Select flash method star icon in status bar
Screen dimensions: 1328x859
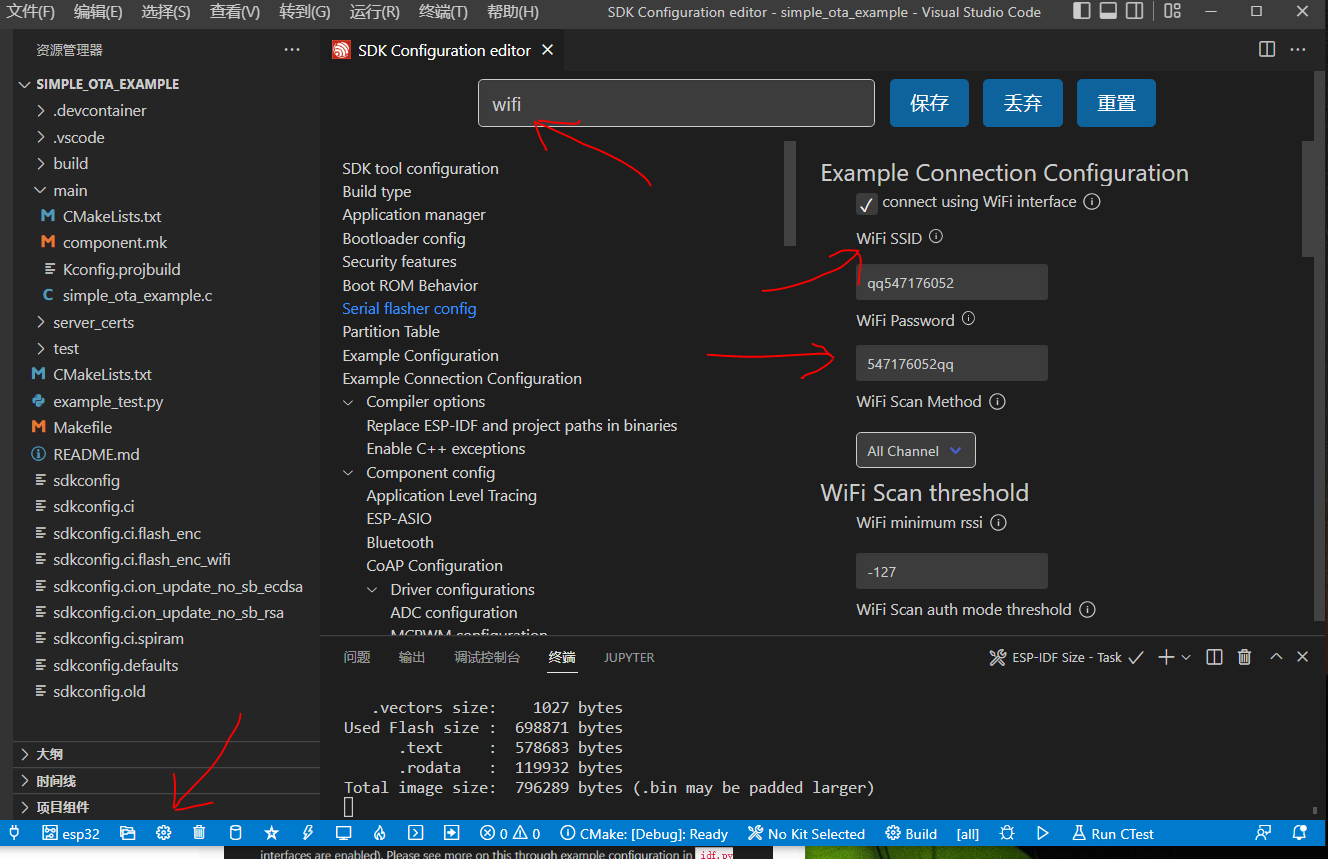click(271, 833)
